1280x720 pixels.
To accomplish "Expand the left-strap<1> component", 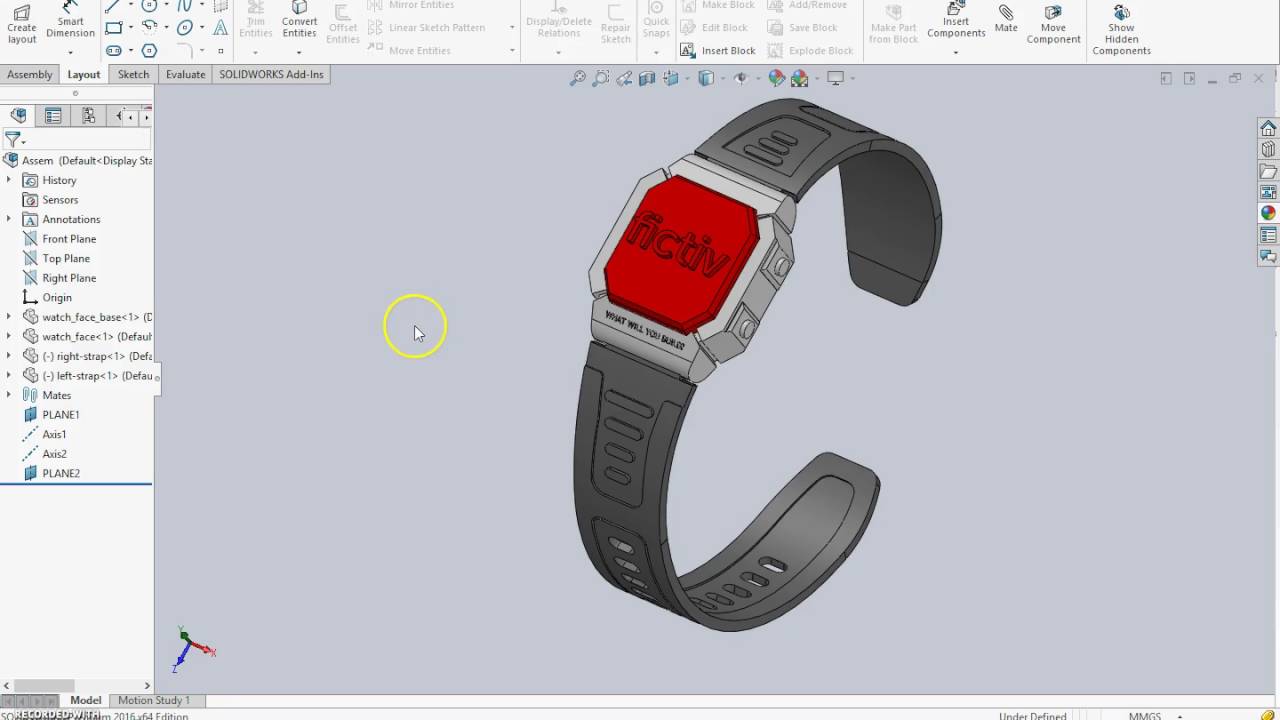I will click(x=9, y=375).
